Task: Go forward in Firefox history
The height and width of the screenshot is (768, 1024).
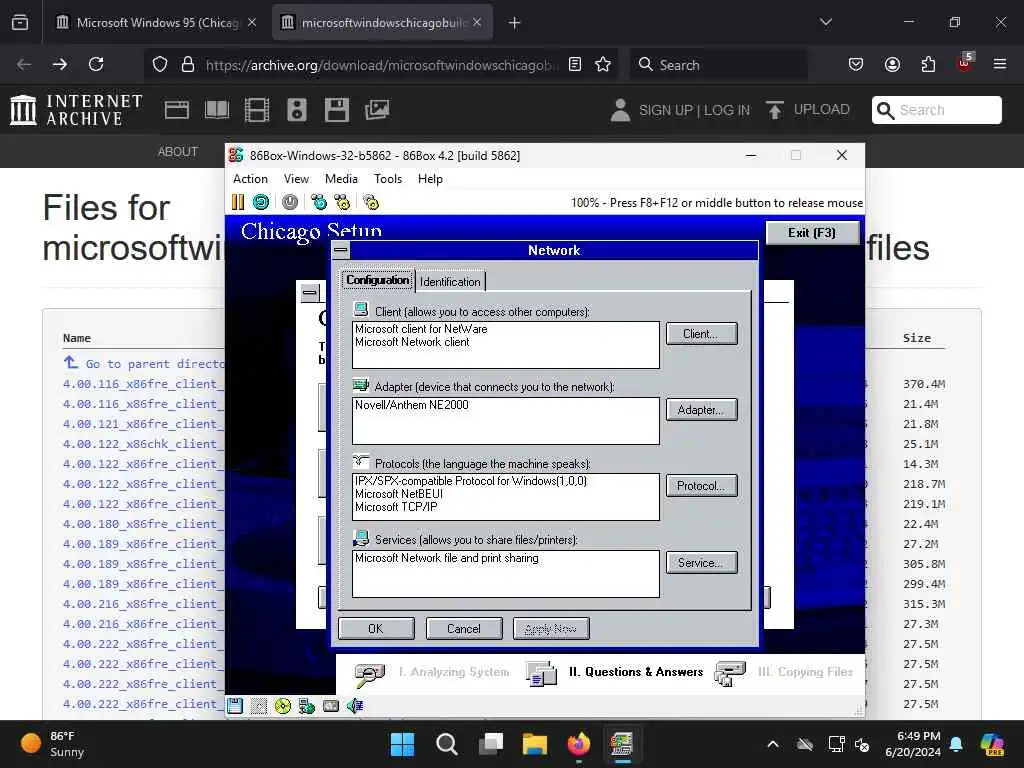Action: tap(59, 64)
